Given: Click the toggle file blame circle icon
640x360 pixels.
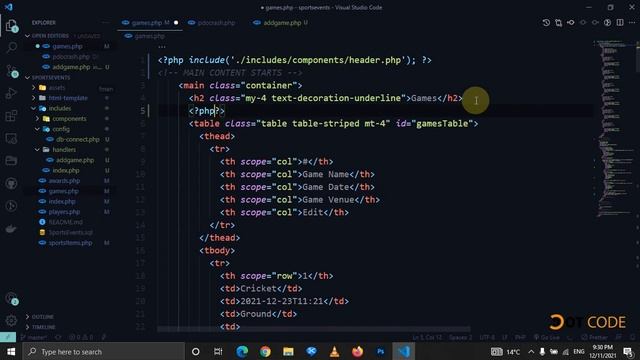Looking at the screenshot, I should coord(607,23).
